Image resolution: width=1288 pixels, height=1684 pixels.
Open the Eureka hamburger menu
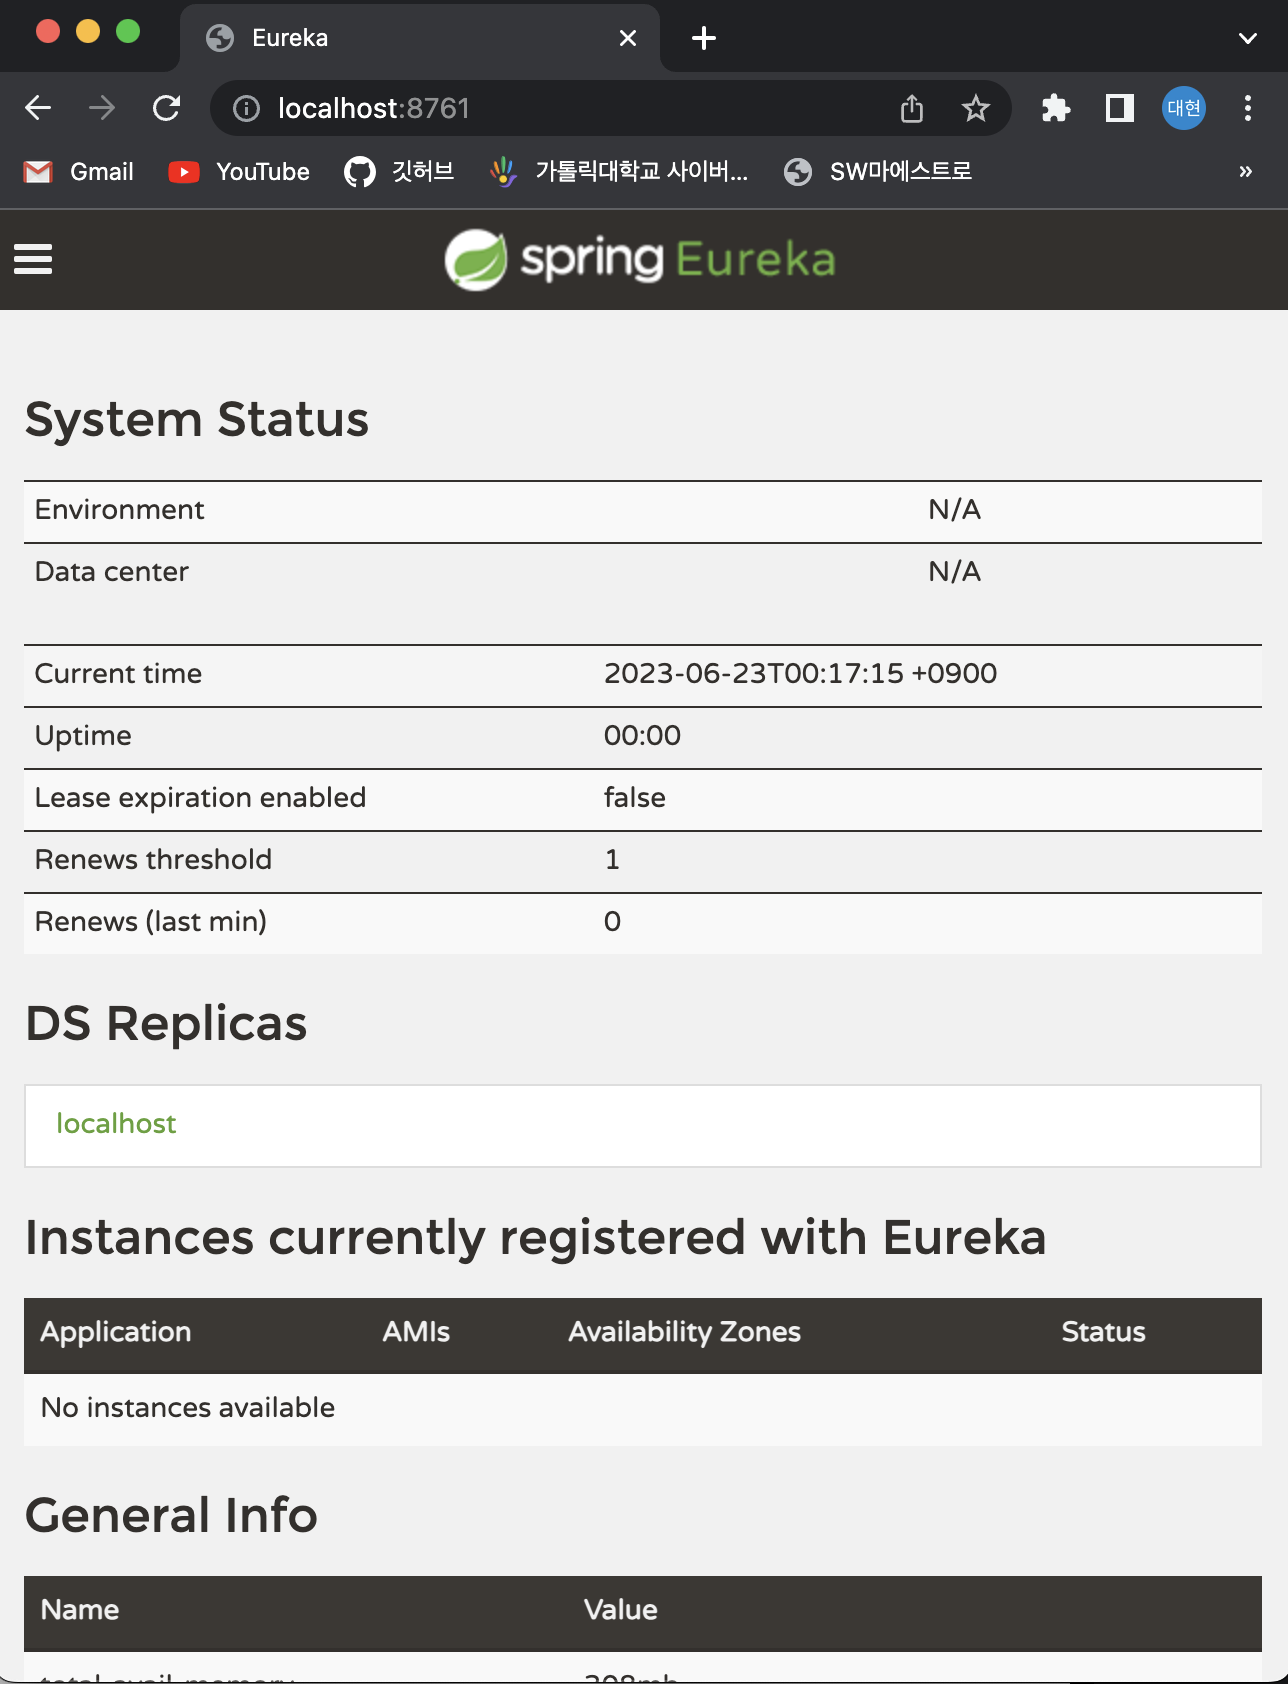[x=33, y=259]
